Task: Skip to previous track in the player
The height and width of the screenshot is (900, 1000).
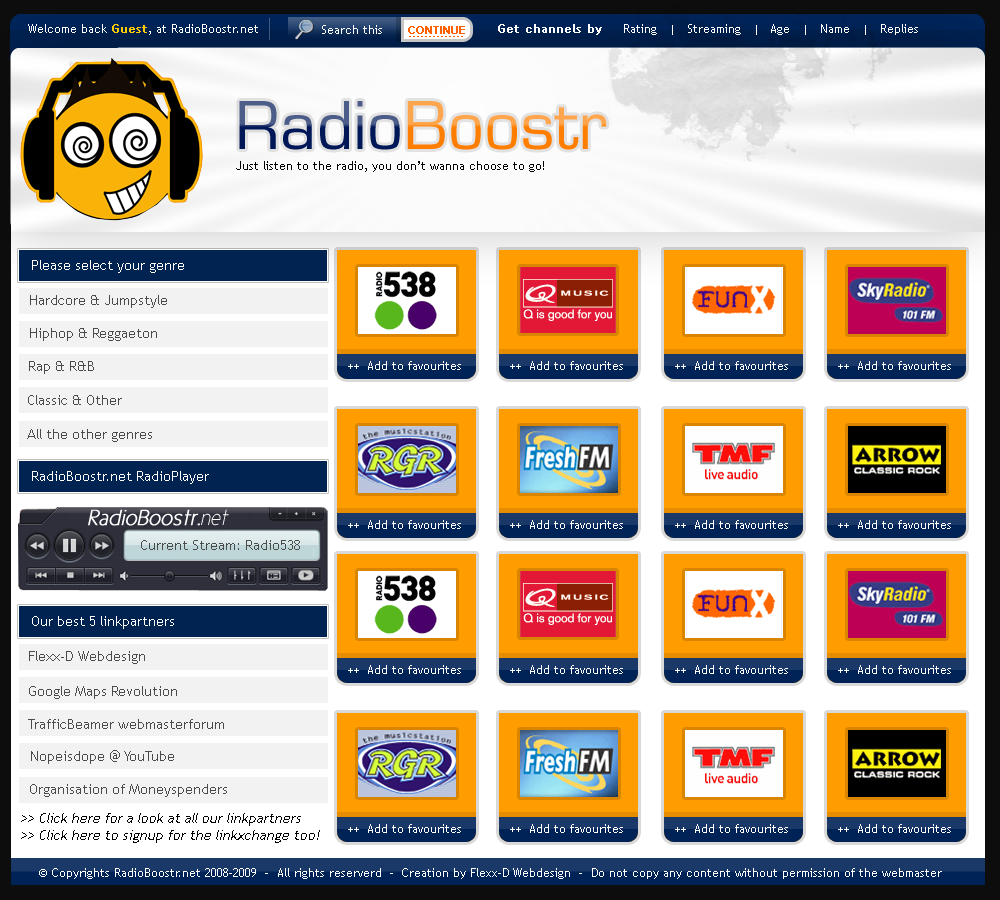Action: 41,575
